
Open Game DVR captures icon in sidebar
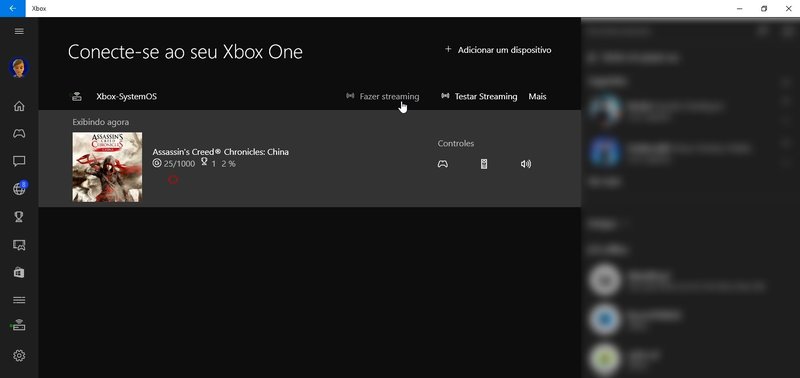pyautogui.click(x=19, y=245)
